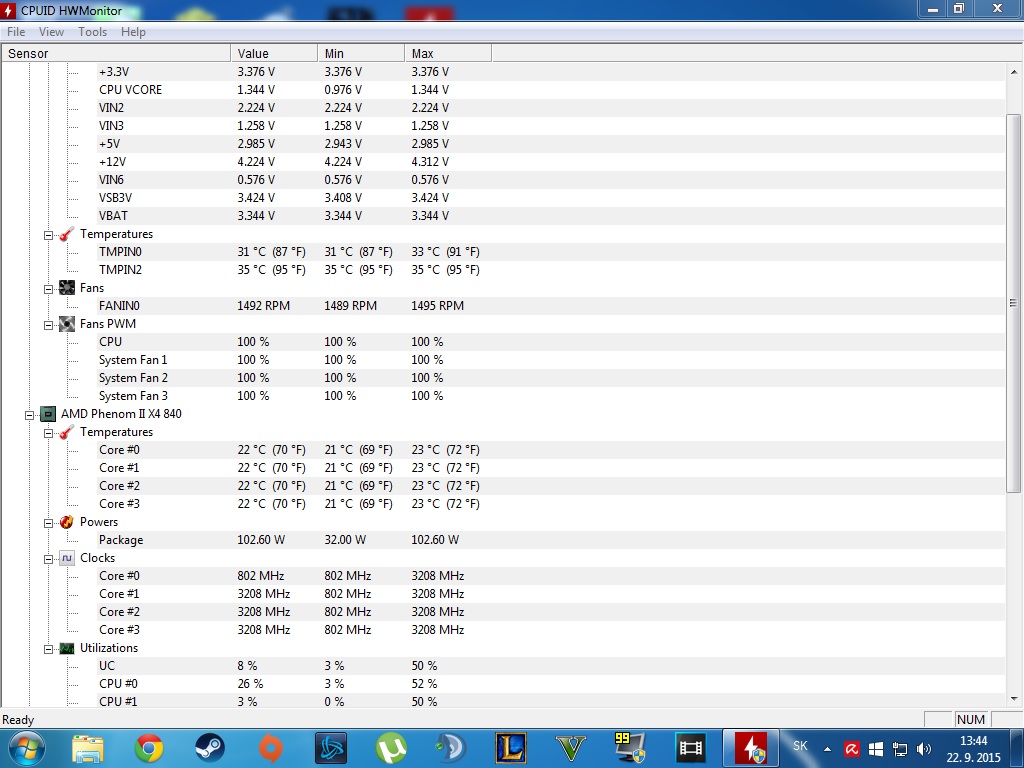Collapse the Powers group
Screen dimensions: 1024x768
click(x=48, y=523)
